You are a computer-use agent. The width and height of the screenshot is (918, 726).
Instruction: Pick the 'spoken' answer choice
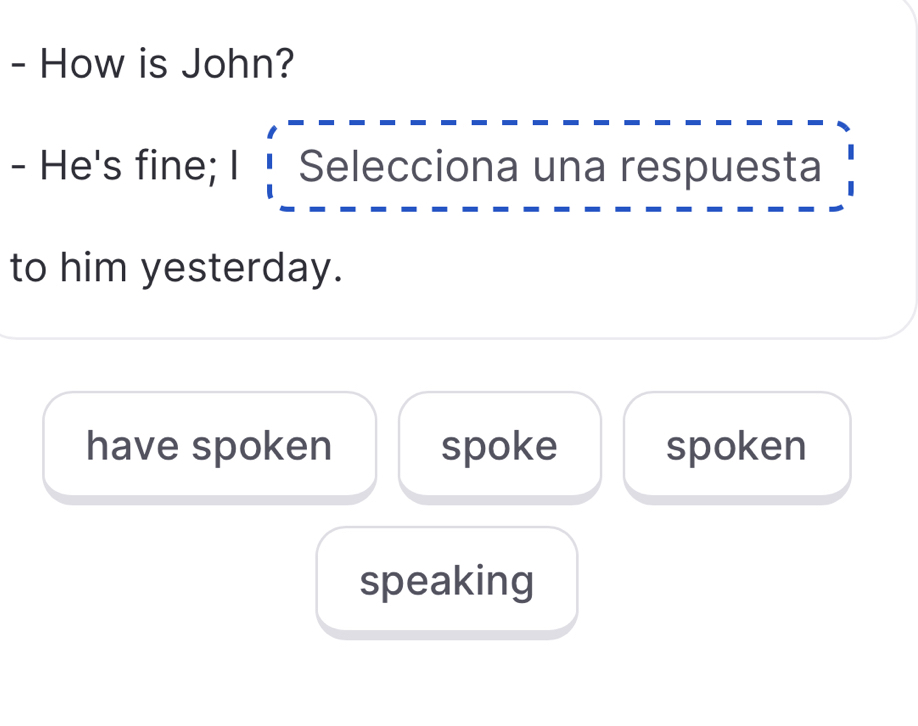[736, 445]
